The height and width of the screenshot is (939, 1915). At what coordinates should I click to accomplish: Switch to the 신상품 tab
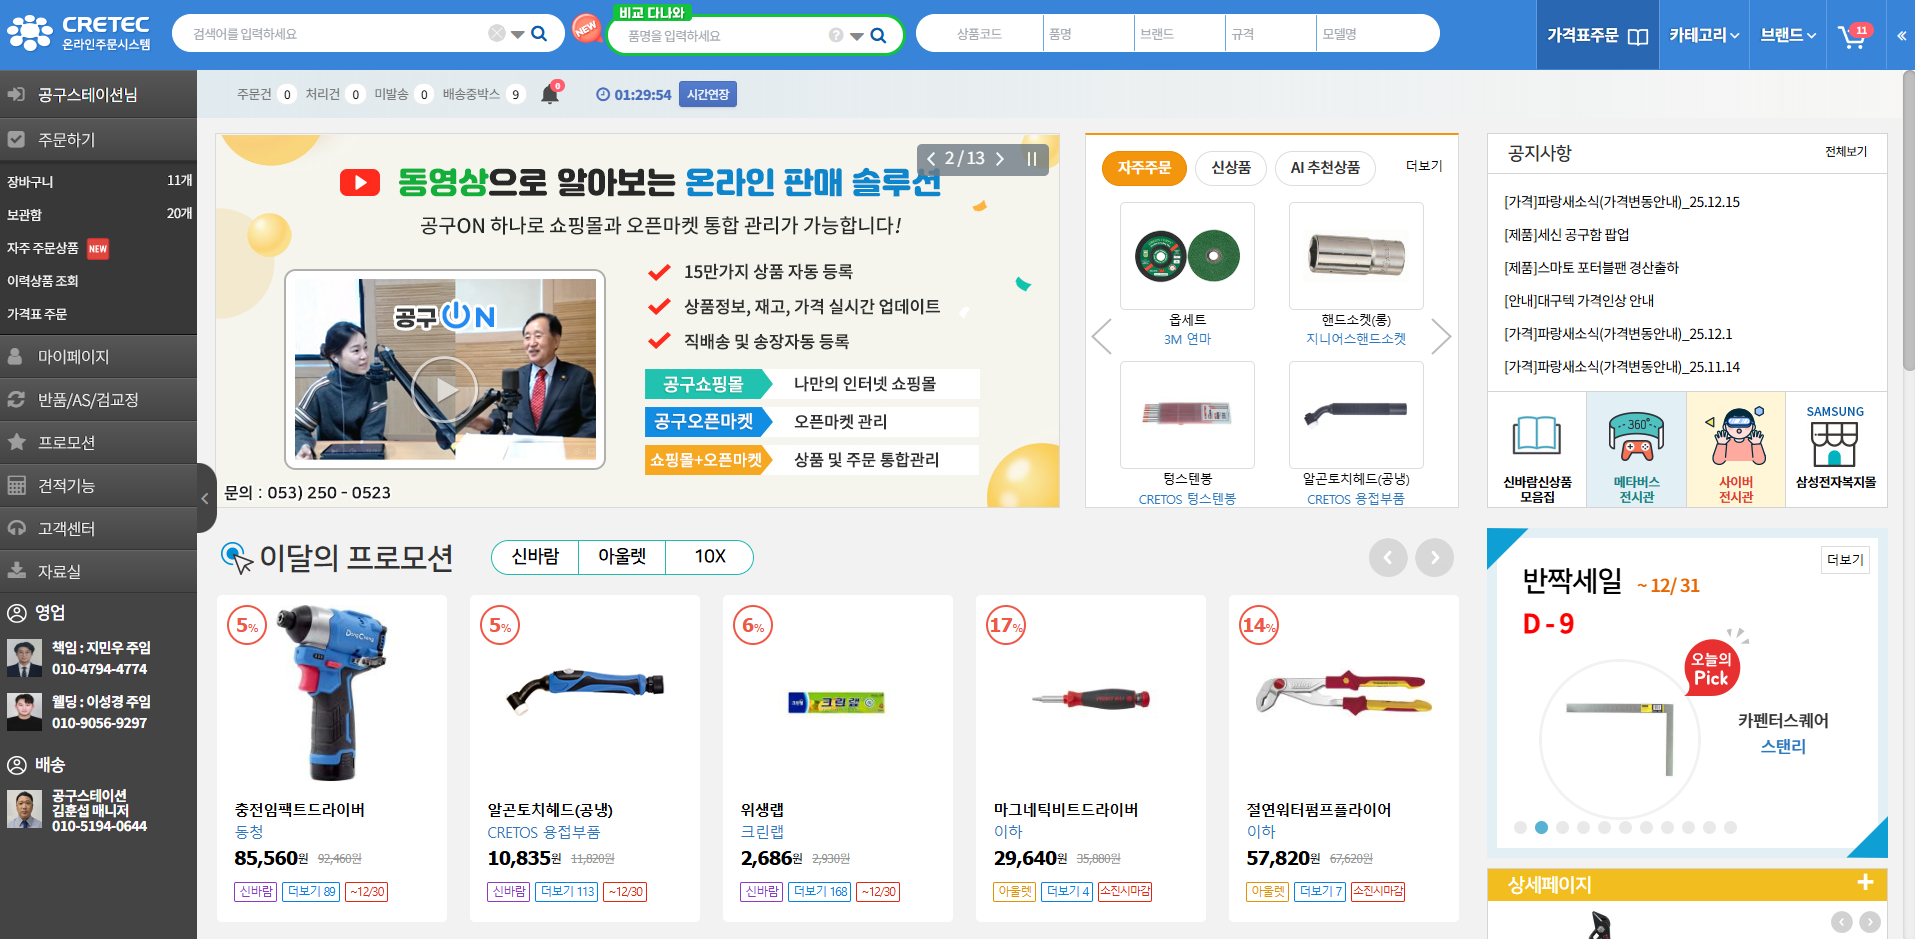pyautogui.click(x=1230, y=168)
